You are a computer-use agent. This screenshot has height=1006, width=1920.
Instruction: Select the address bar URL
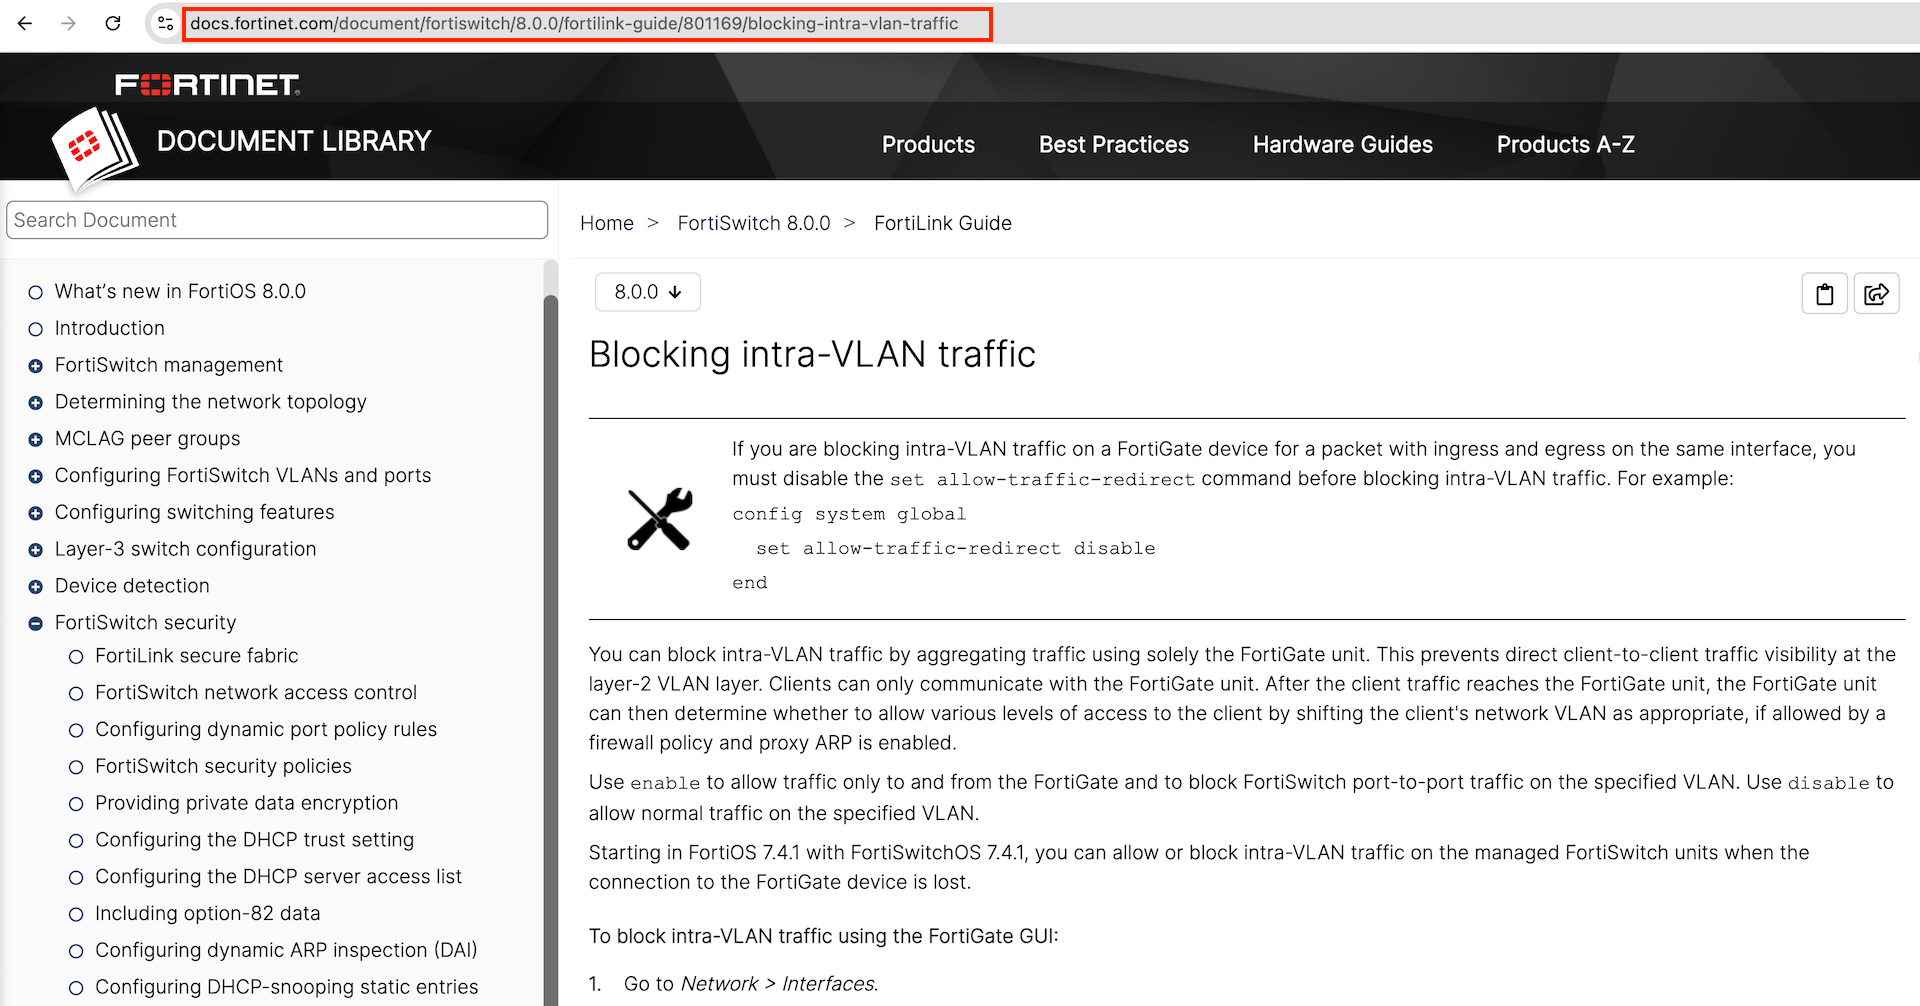pyautogui.click(x=574, y=23)
